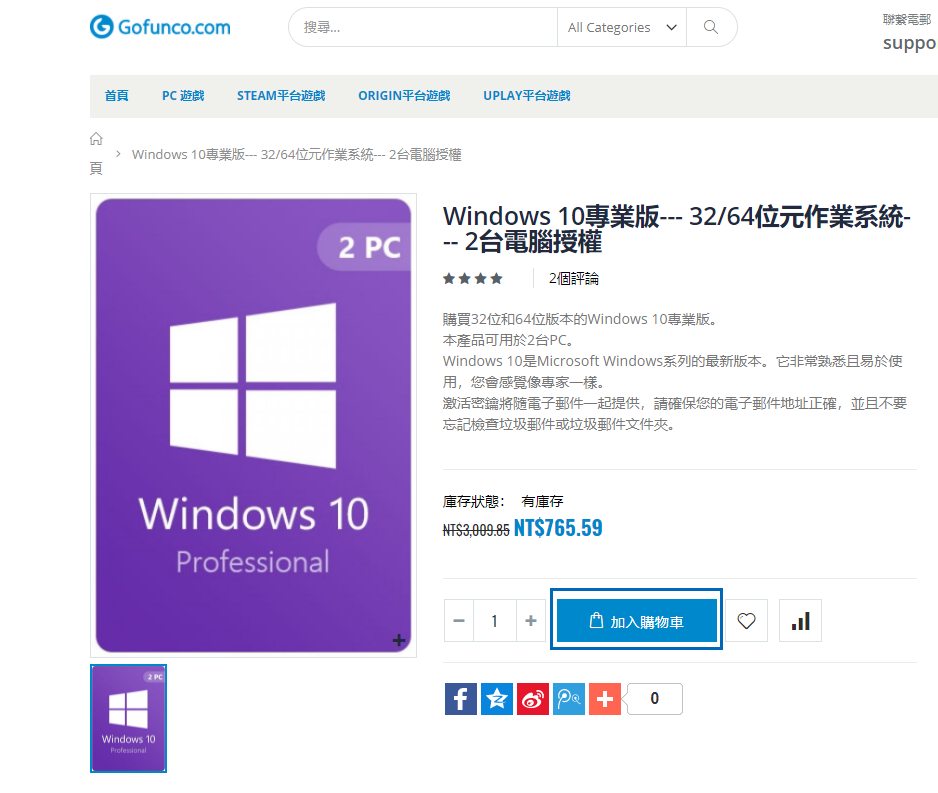Click the 有庫存 stock status text
This screenshot has width=938, height=793.
[543, 501]
